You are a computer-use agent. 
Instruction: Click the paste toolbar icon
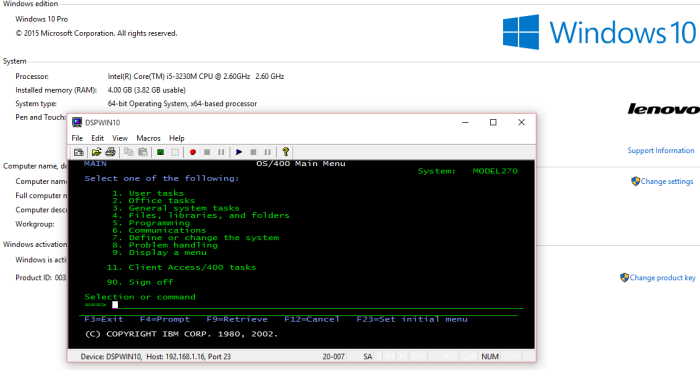(x=143, y=152)
